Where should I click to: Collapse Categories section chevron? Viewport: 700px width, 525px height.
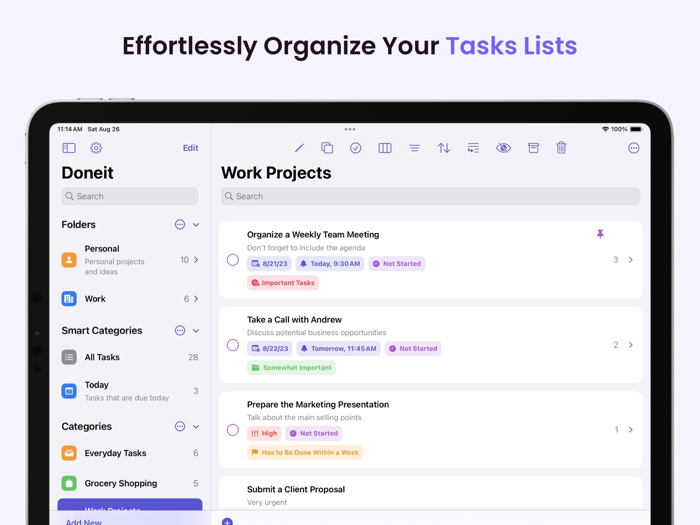[196, 426]
